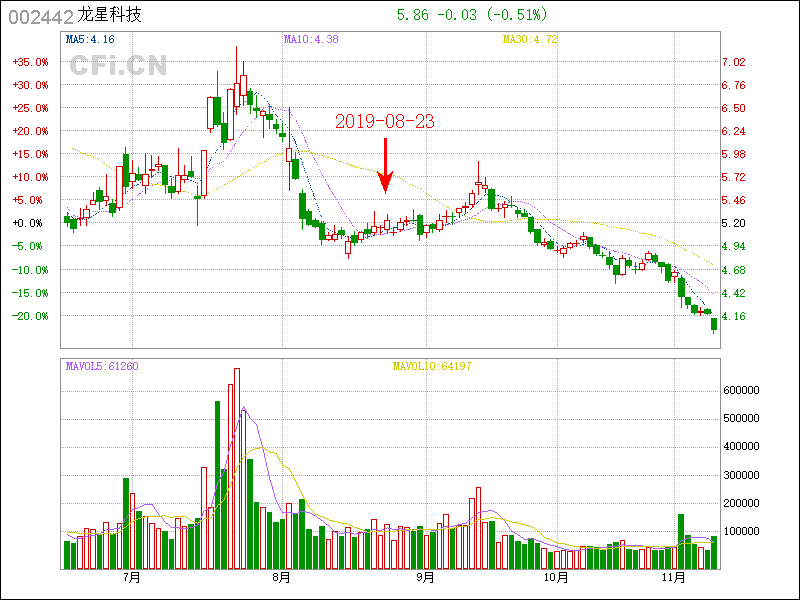Screen dimensions: 800x600
Task: Click the red arrow marking 2019-08-23
Action: [x=385, y=165]
